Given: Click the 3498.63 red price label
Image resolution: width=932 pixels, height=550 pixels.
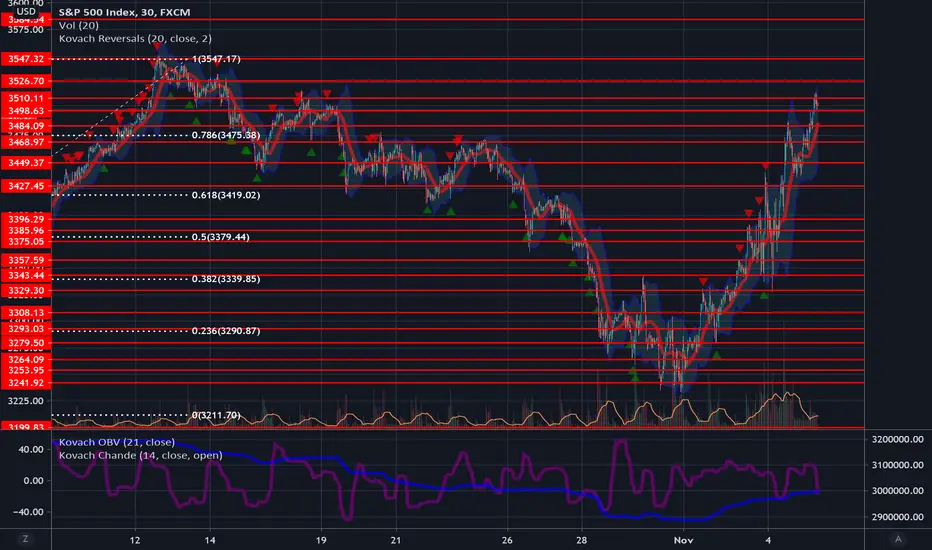Looking at the screenshot, I should 26,111.
